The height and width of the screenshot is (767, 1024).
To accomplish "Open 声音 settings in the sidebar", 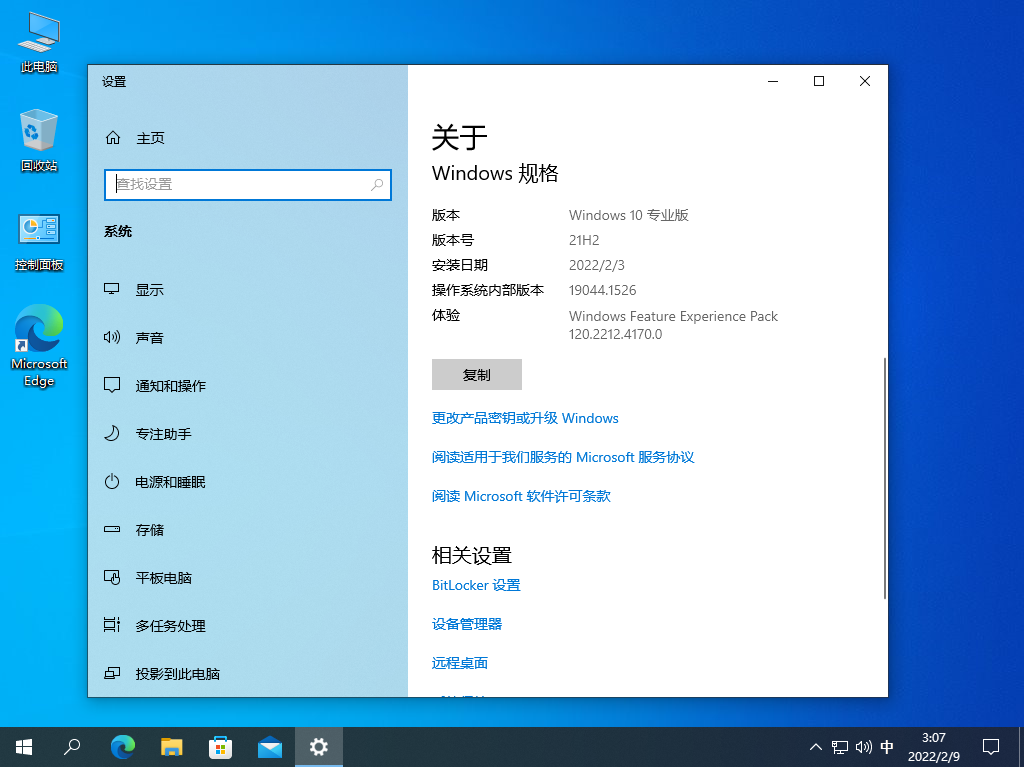I will point(150,337).
